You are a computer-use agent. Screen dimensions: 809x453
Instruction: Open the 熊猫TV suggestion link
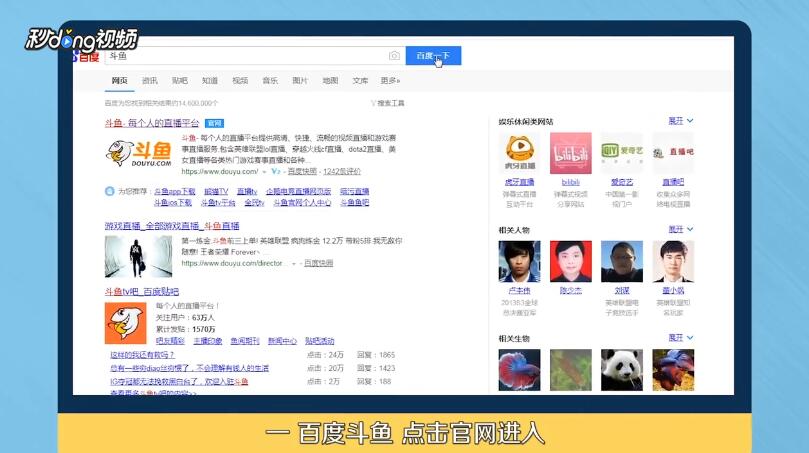click(x=216, y=191)
